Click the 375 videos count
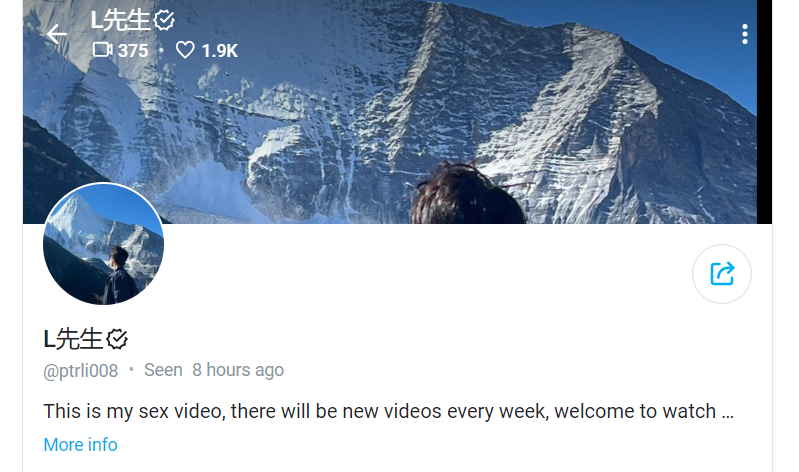The image size is (799, 472). point(133,50)
